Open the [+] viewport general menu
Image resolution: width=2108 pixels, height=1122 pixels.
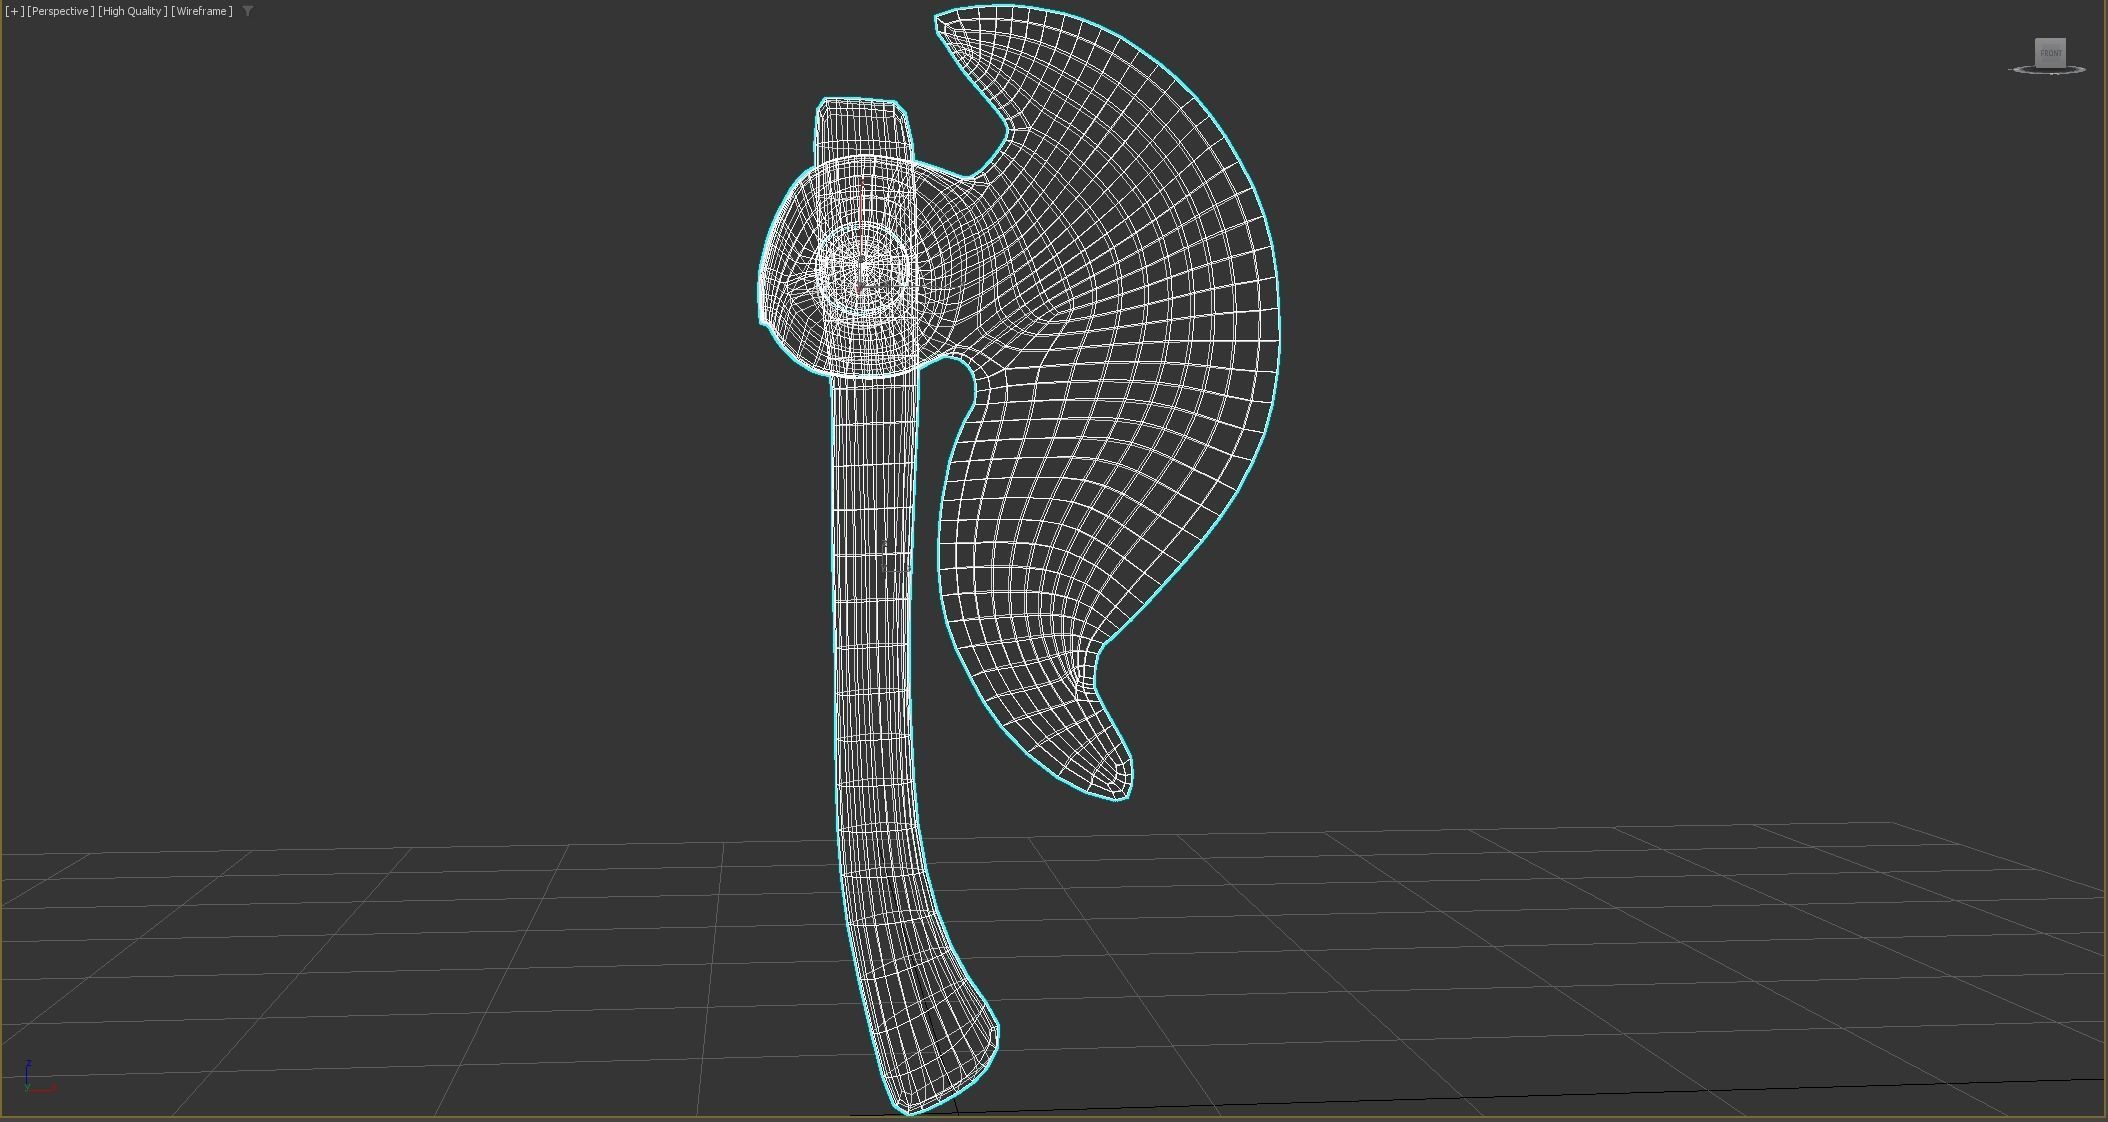coord(14,11)
